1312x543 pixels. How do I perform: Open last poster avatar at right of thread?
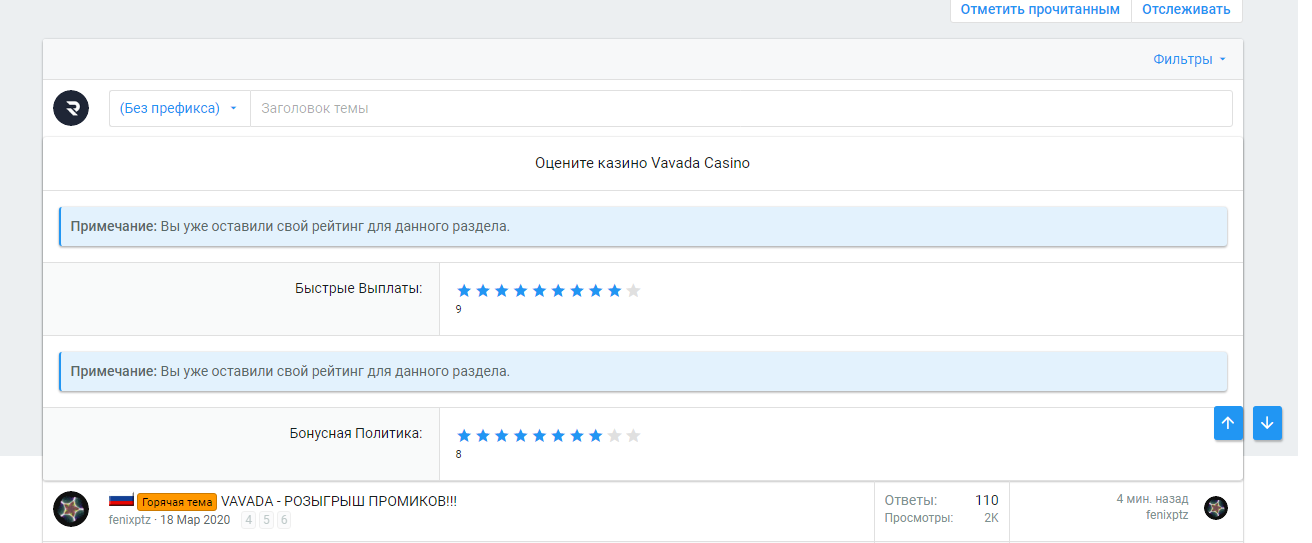tap(1216, 508)
